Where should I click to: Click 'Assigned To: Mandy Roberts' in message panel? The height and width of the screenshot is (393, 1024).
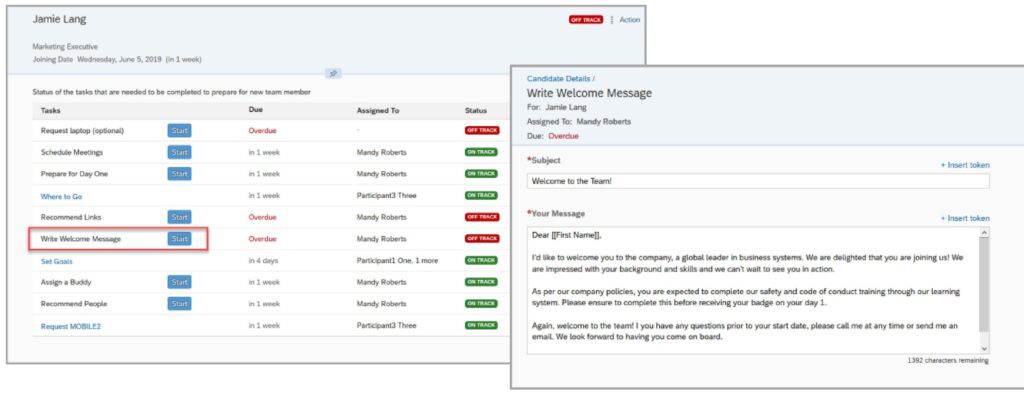pyautogui.click(x=579, y=121)
